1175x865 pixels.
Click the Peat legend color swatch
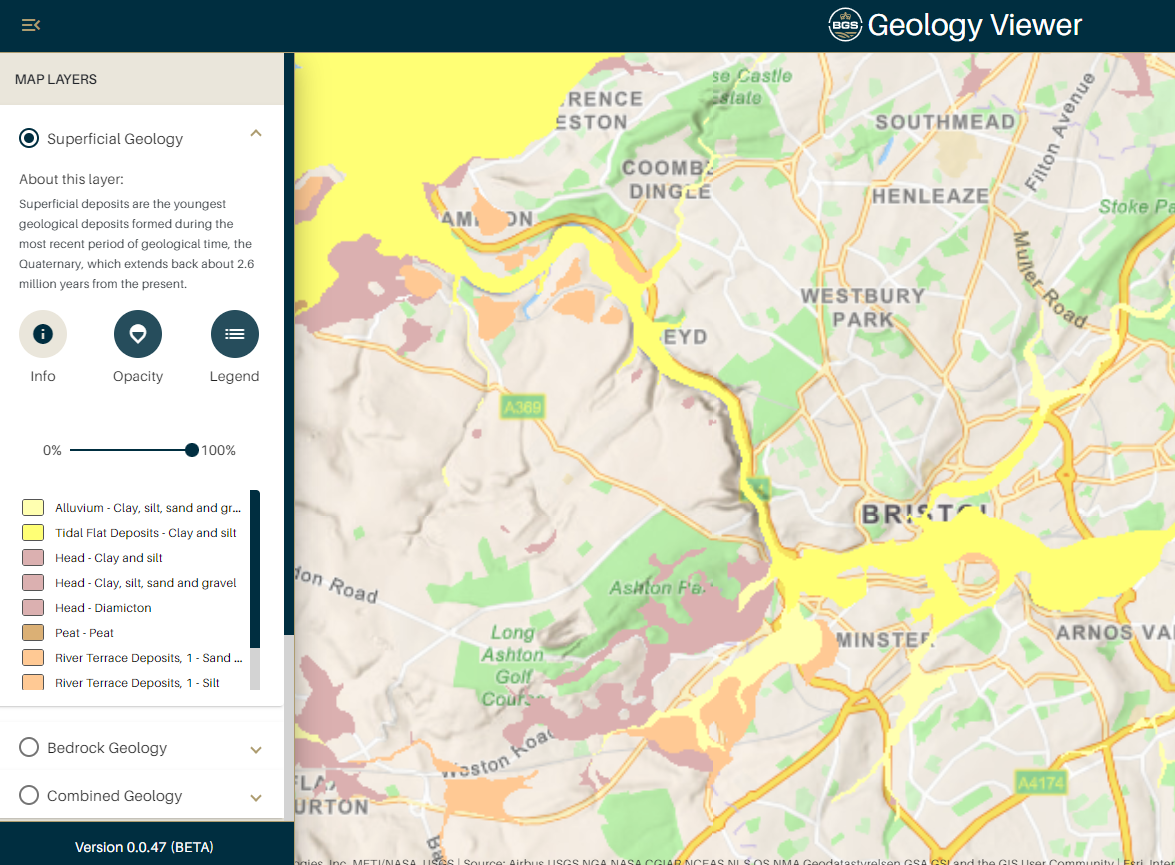tap(33, 633)
